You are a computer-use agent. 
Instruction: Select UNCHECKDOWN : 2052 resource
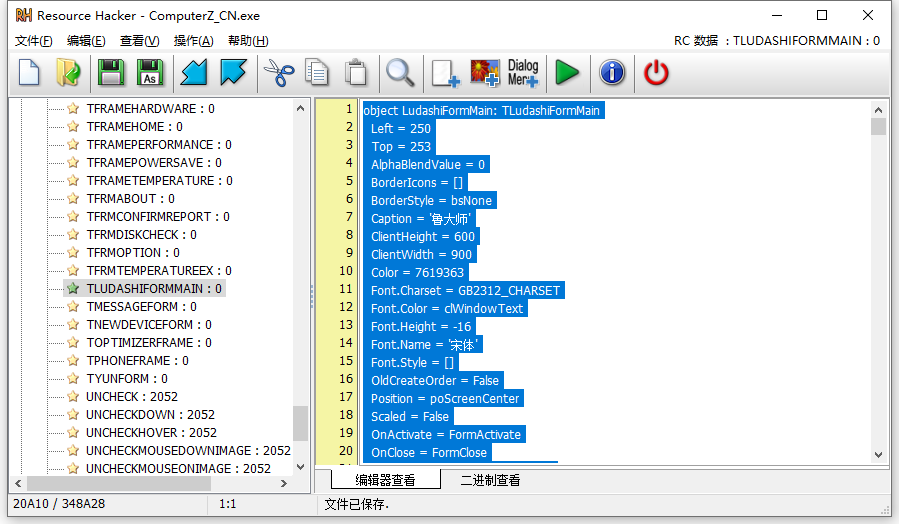[150, 414]
